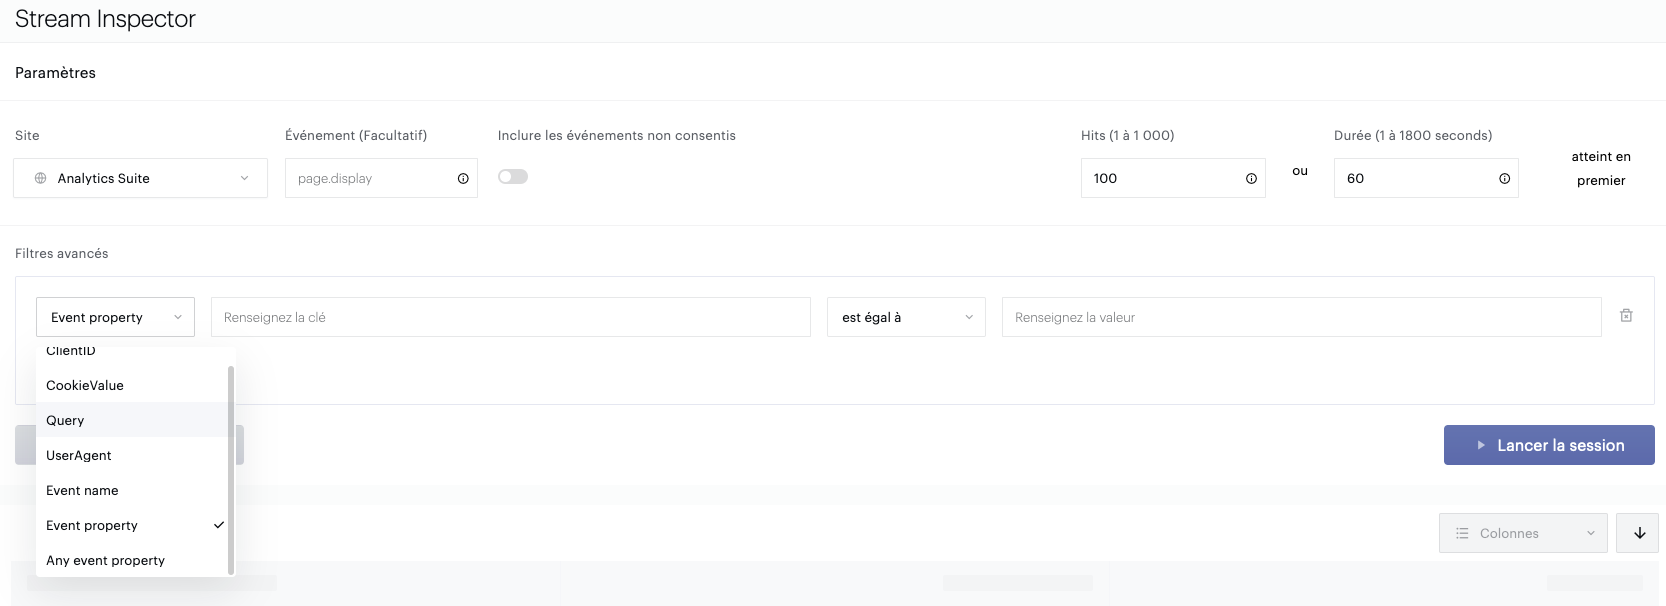Screen dimensions: 1666x606
Task: Click the dropdown list scrollbar
Action: click(231, 468)
